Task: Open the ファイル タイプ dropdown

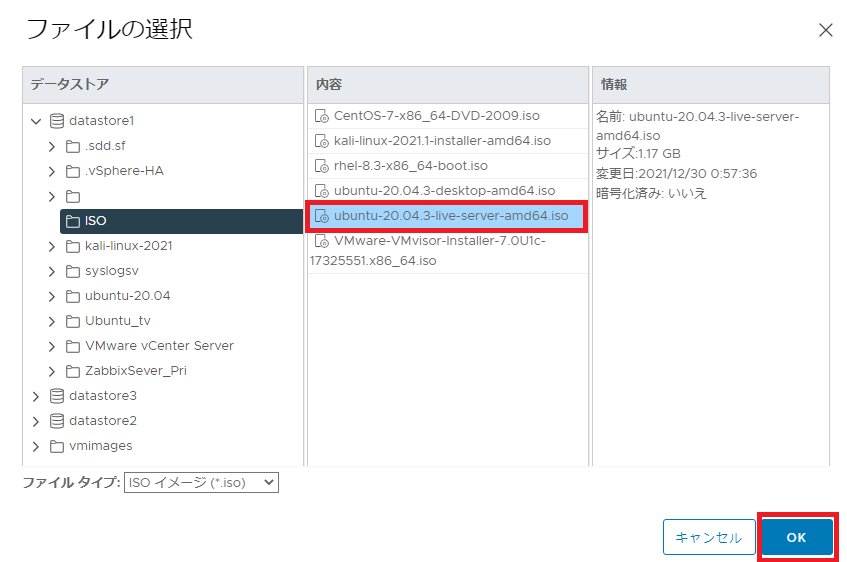Action: click(x=201, y=483)
